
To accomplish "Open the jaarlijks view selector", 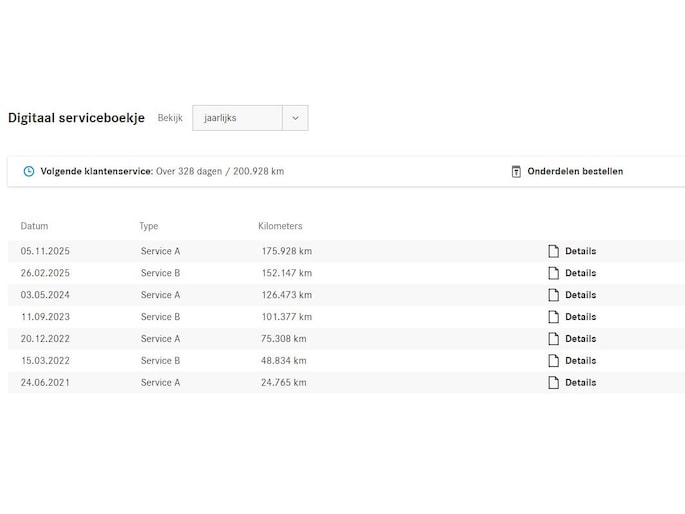I will [237, 118].
